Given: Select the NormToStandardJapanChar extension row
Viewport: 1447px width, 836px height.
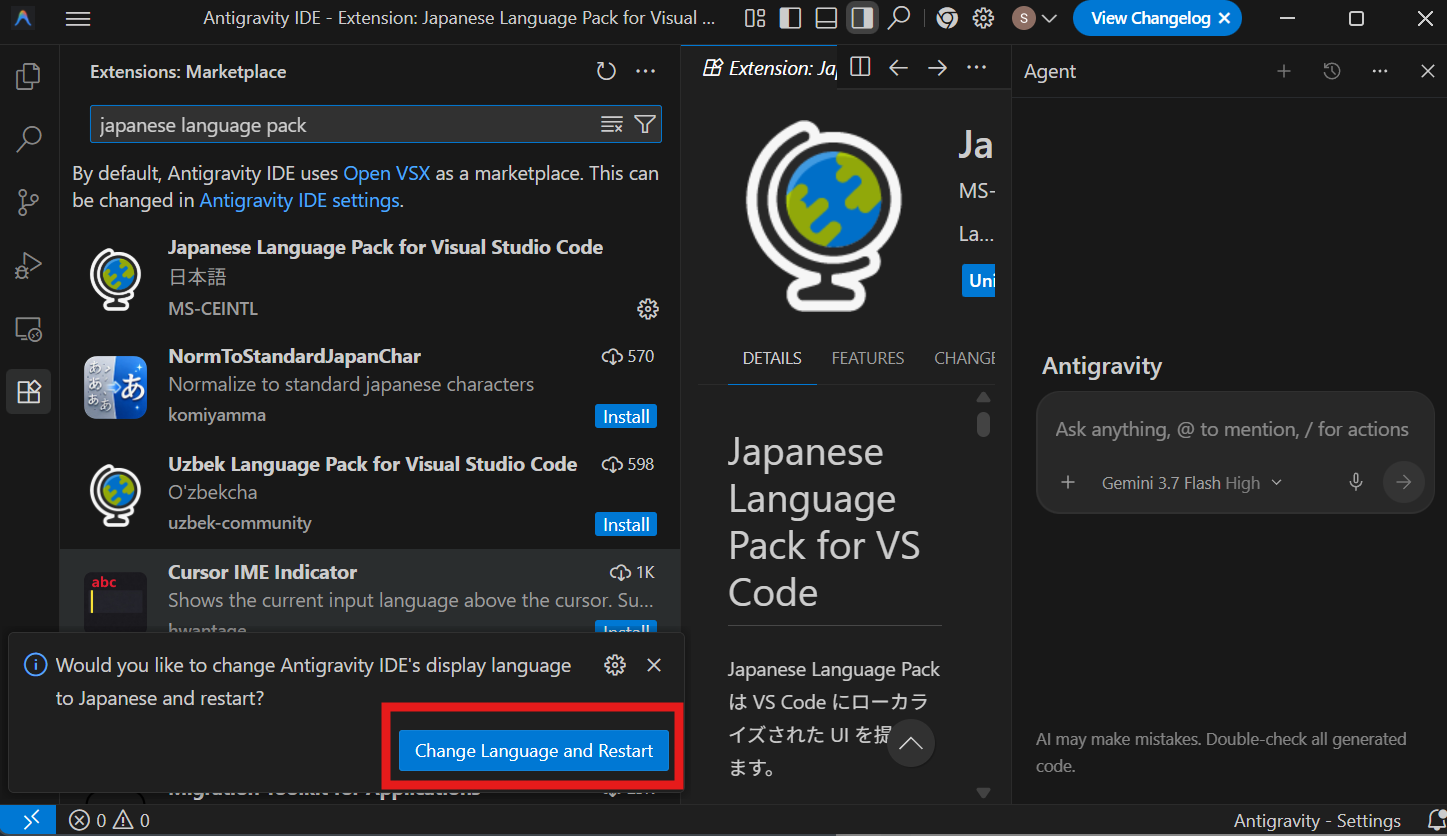Looking at the screenshot, I should pyautogui.click(x=370, y=387).
